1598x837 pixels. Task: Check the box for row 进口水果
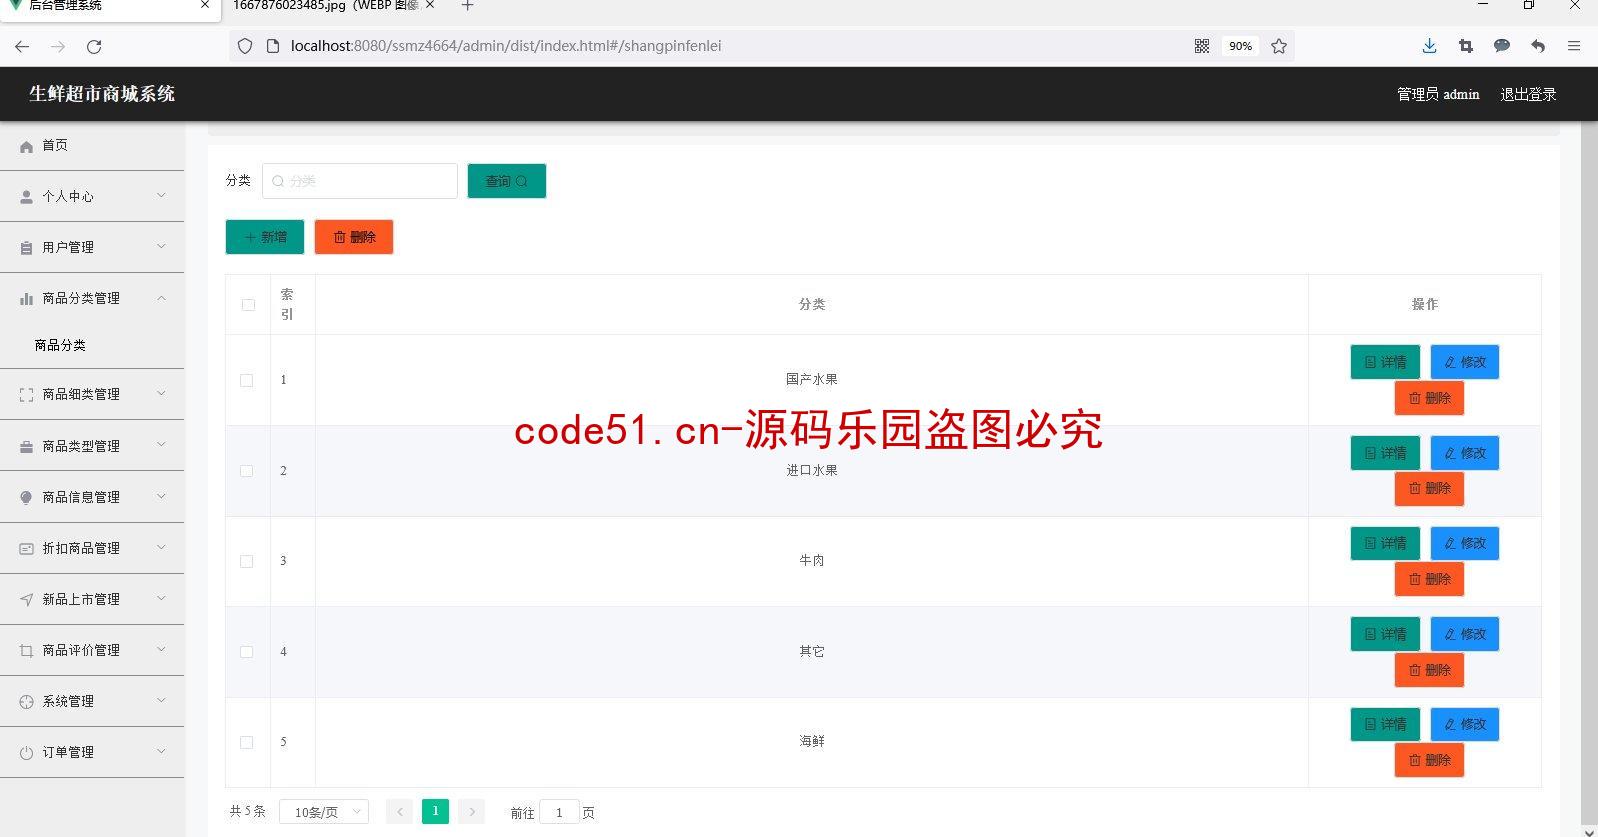point(247,471)
